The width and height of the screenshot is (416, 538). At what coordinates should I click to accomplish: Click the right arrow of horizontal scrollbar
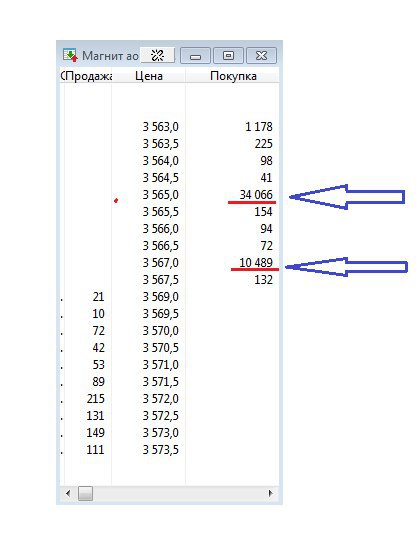(270, 493)
